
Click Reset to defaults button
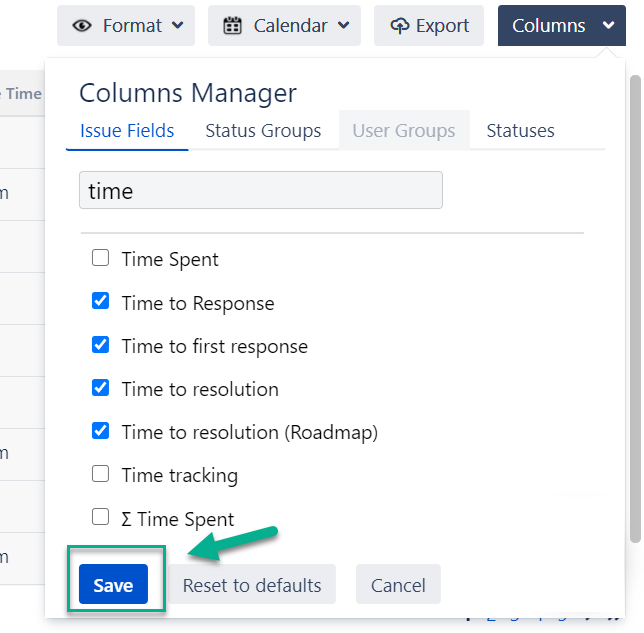tap(252, 585)
